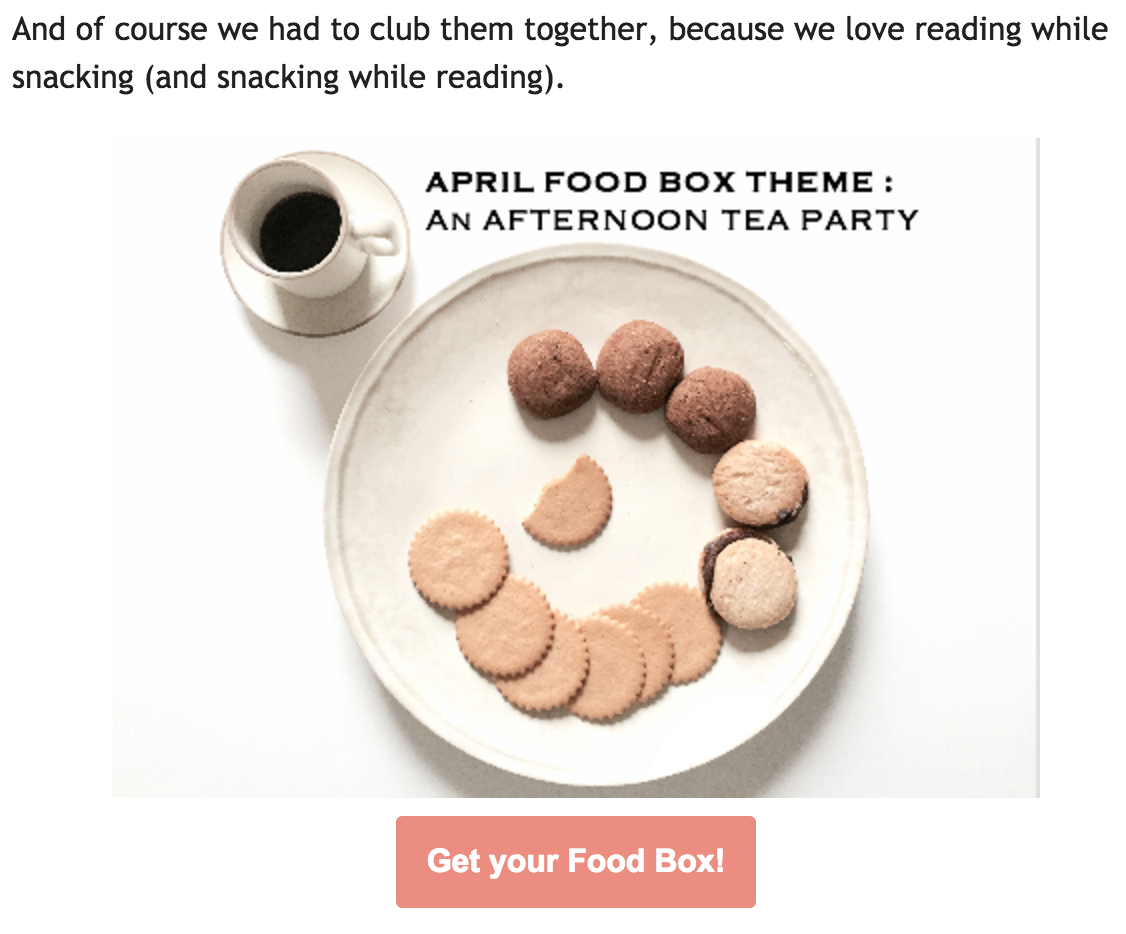Click the paragraph line starting 'And of course'

point(559,29)
